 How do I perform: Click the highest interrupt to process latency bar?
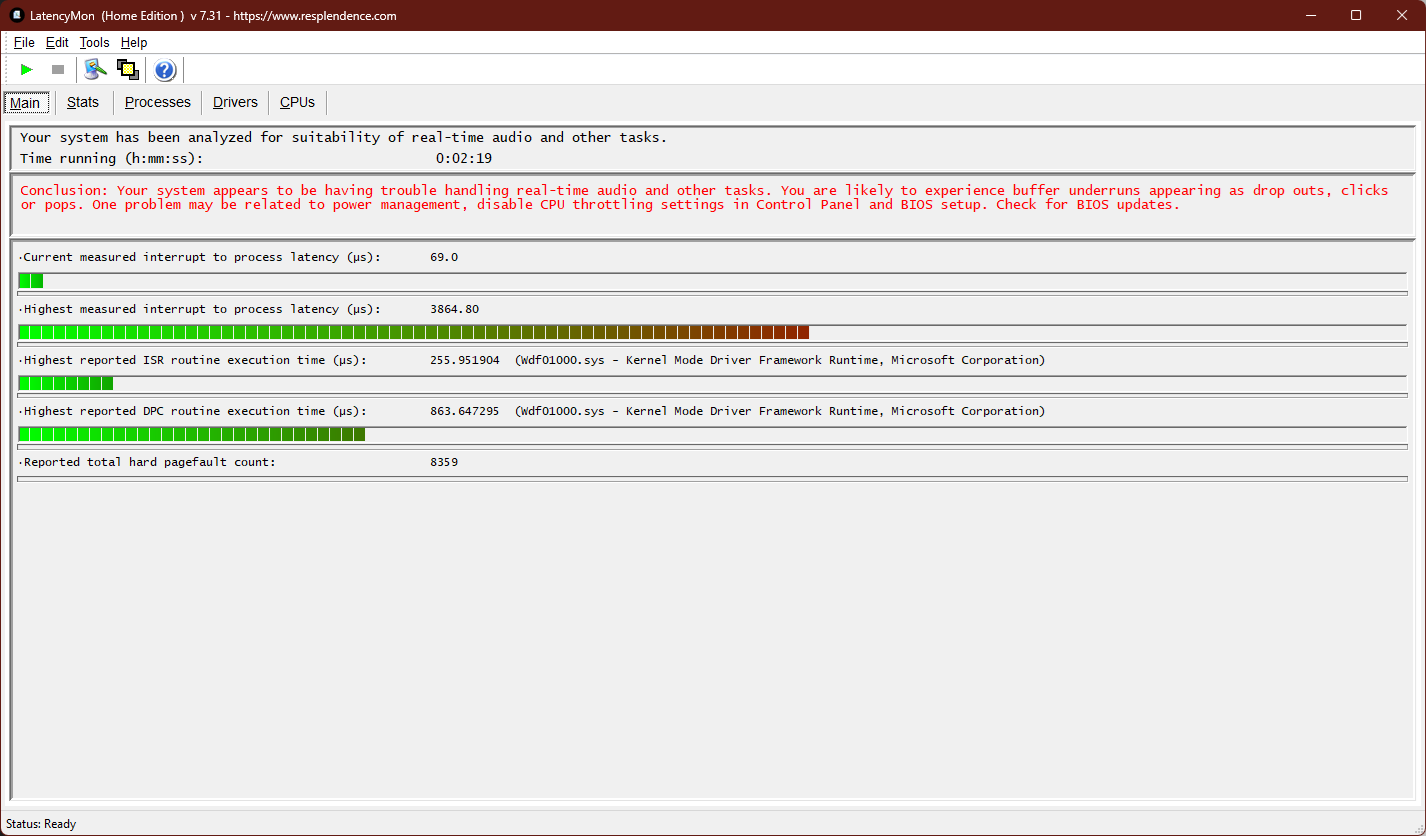(x=413, y=332)
